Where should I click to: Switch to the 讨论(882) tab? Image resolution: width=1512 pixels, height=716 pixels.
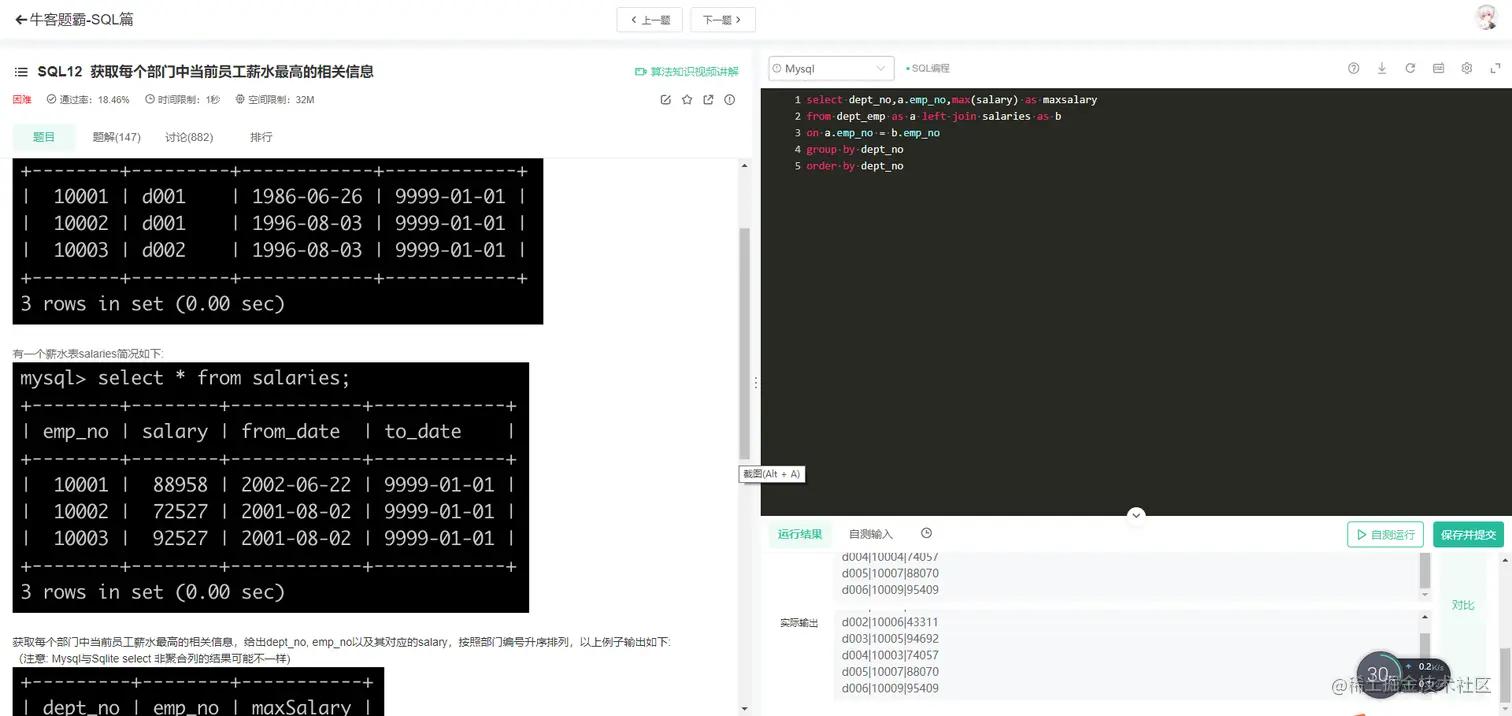(x=189, y=137)
